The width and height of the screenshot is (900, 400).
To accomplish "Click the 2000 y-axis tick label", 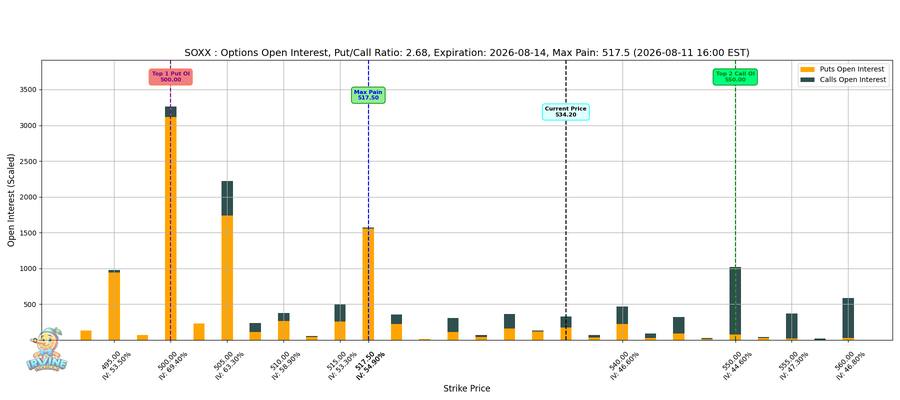I will point(28,197).
